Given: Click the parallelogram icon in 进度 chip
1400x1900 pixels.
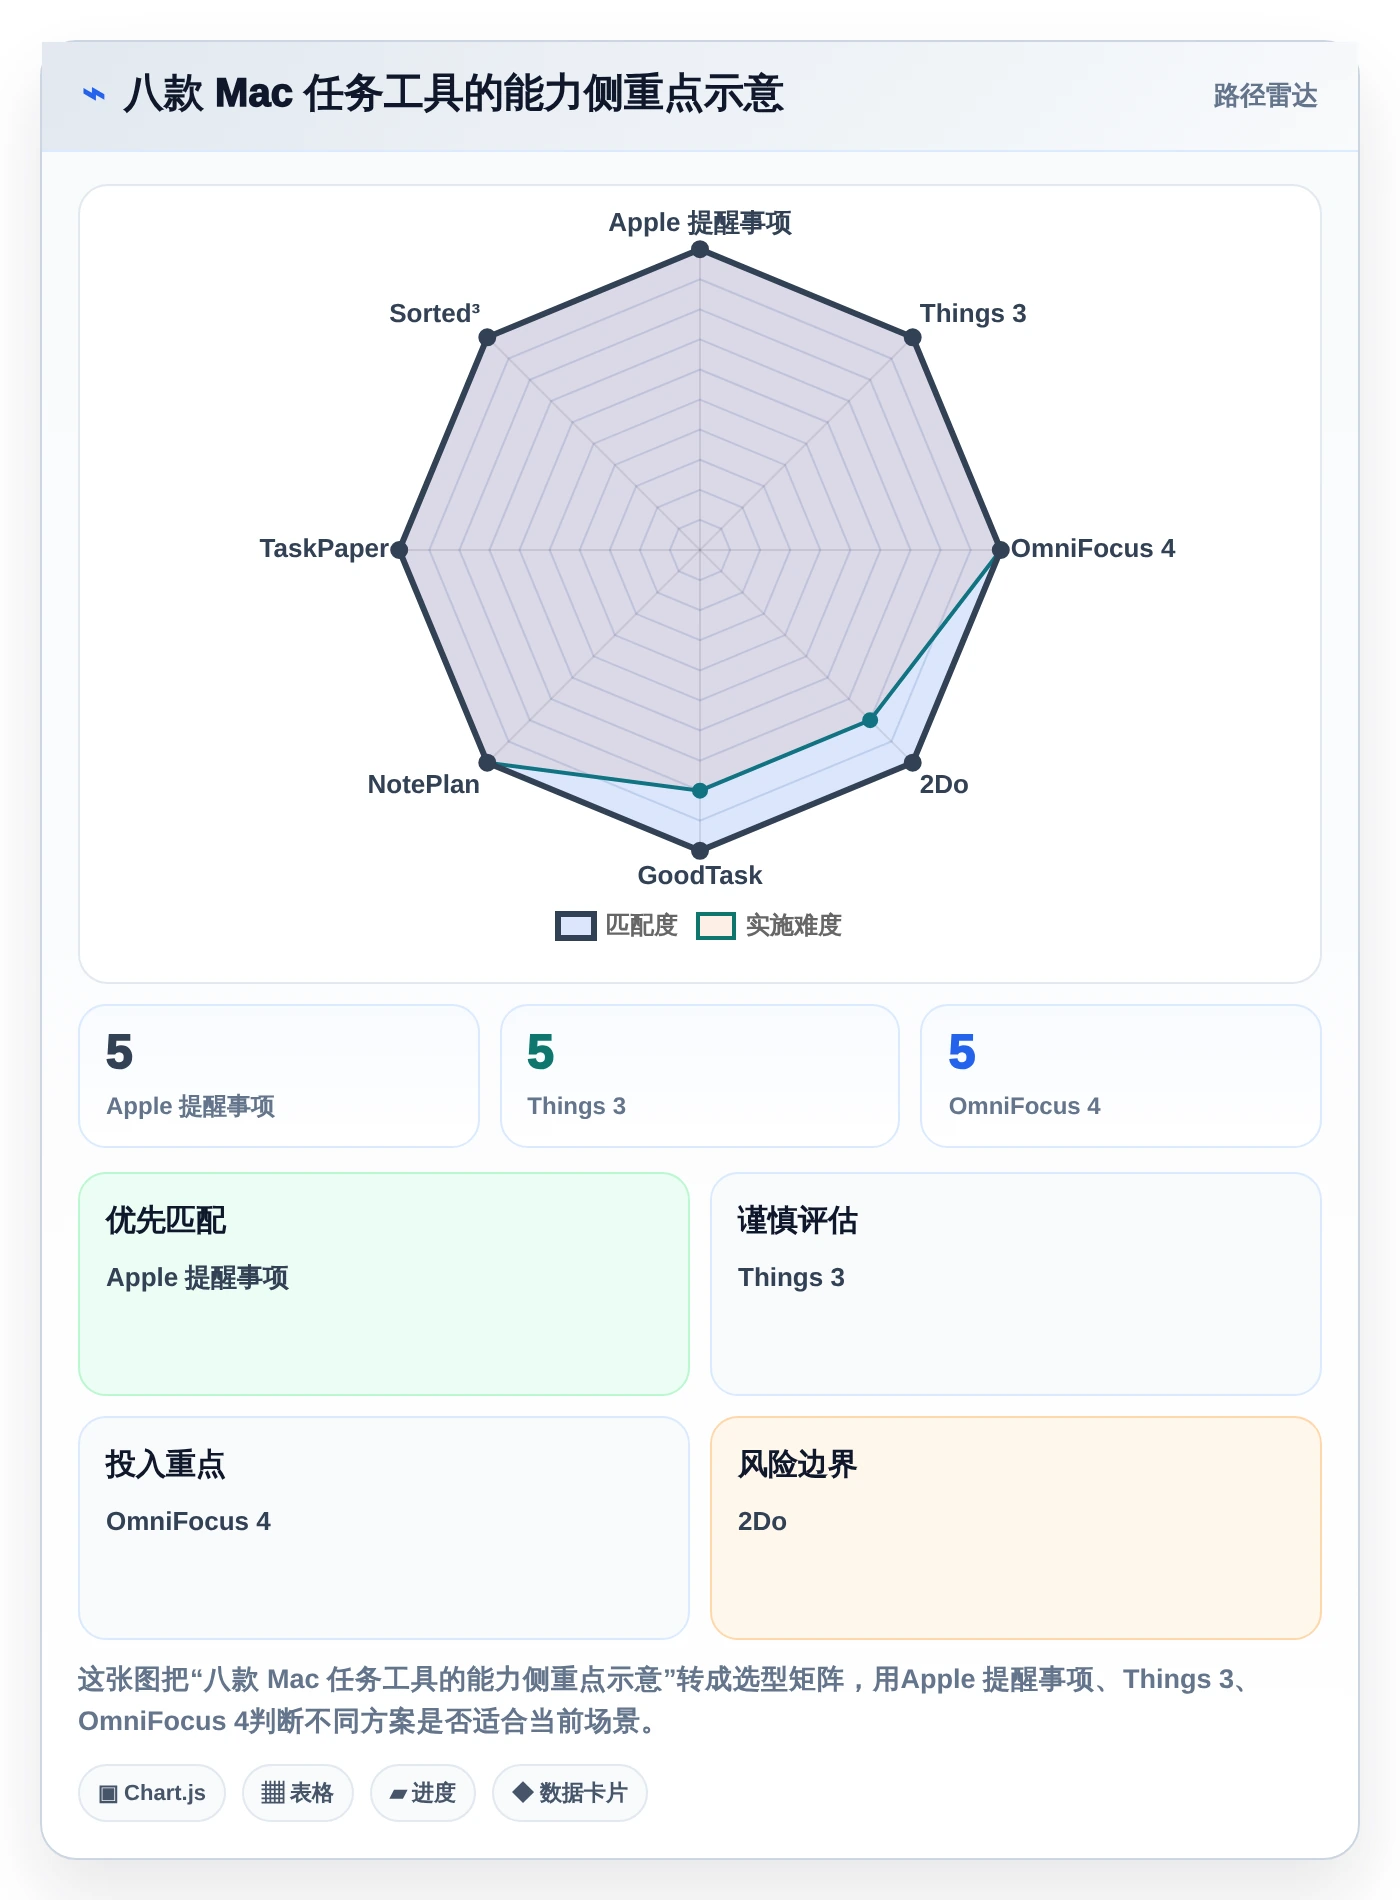Looking at the screenshot, I should [x=398, y=1795].
